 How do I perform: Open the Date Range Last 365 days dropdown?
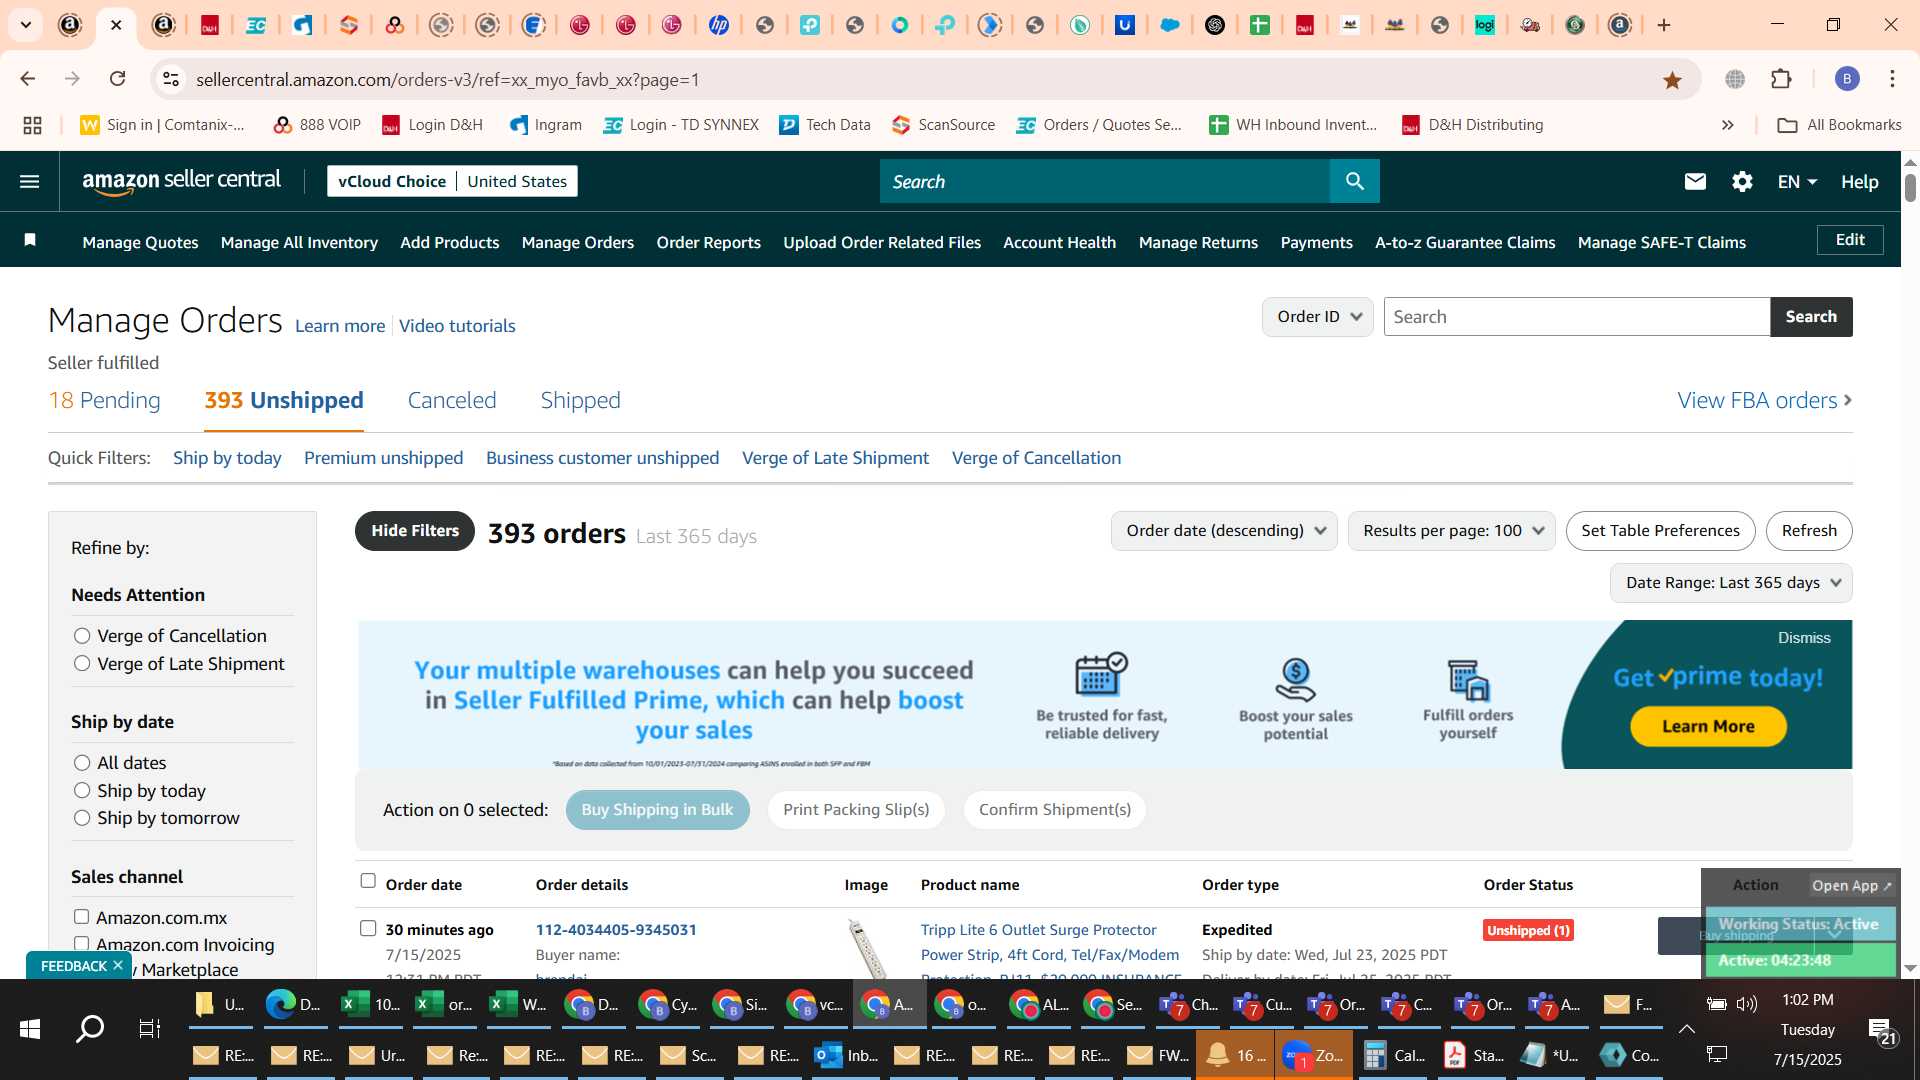point(1731,583)
